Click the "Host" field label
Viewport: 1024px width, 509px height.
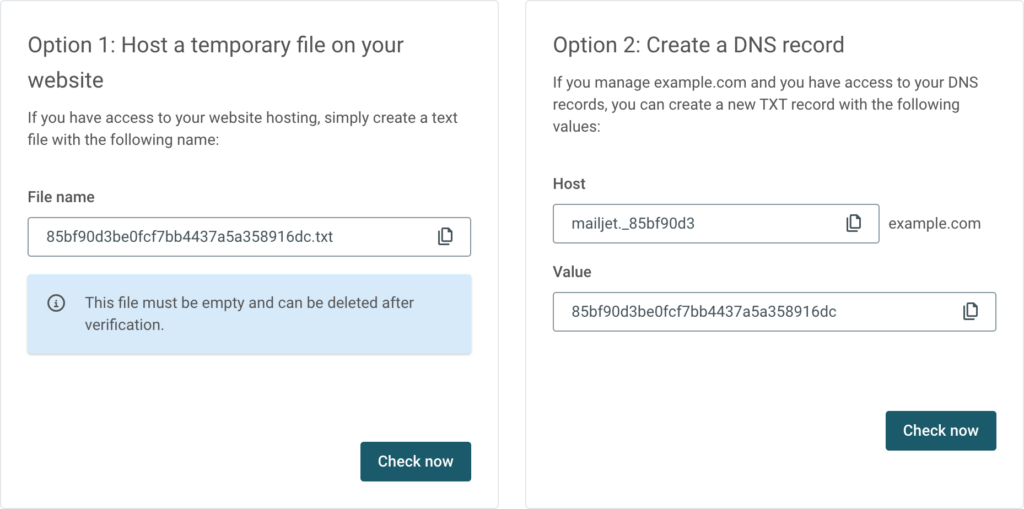[x=569, y=184]
